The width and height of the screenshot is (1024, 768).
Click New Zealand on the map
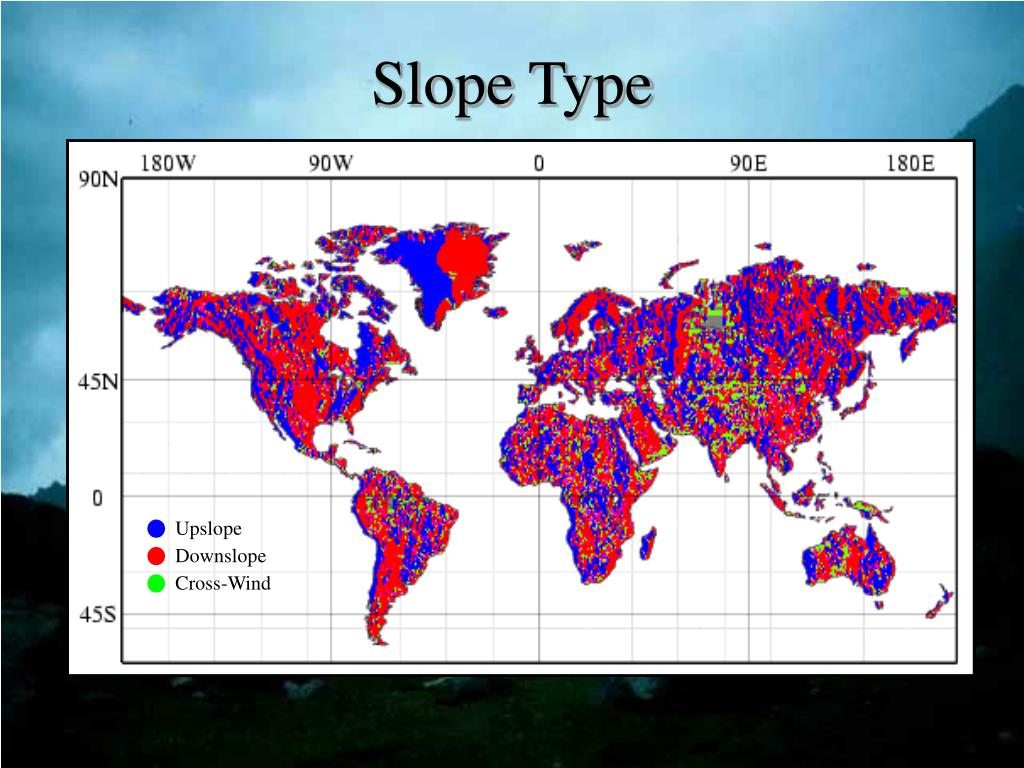[939, 602]
